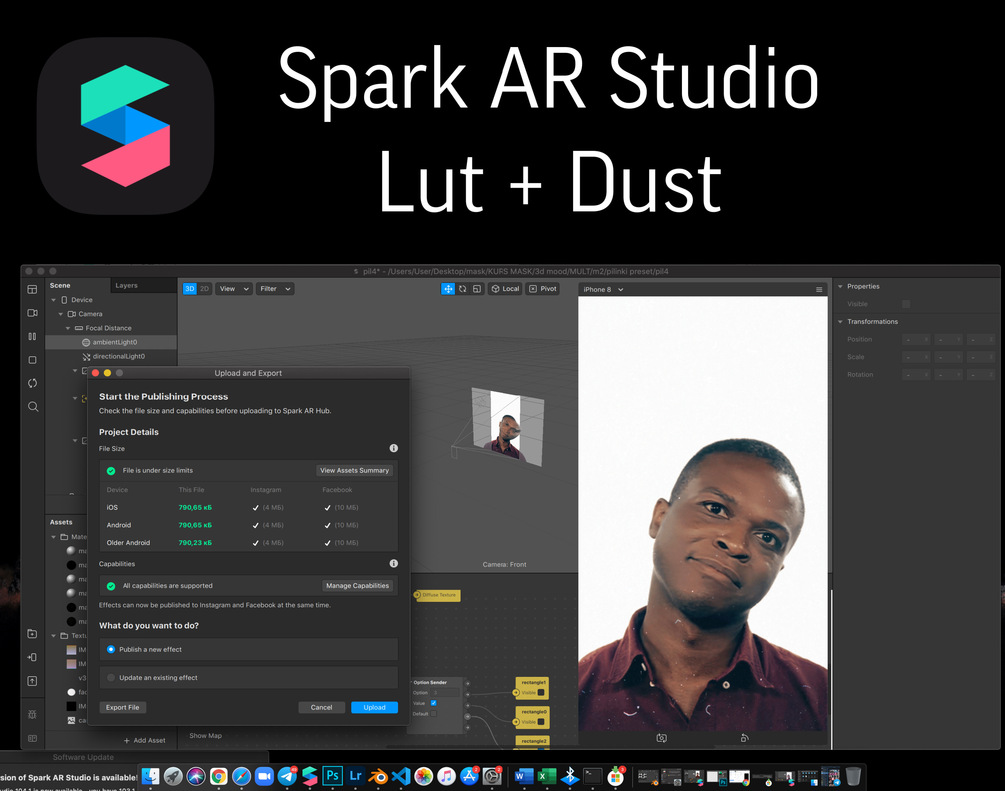Select the move manipulator tool in viewport
Image resolution: width=1005 pixels, height=791 pixels.
pos(448,289)
